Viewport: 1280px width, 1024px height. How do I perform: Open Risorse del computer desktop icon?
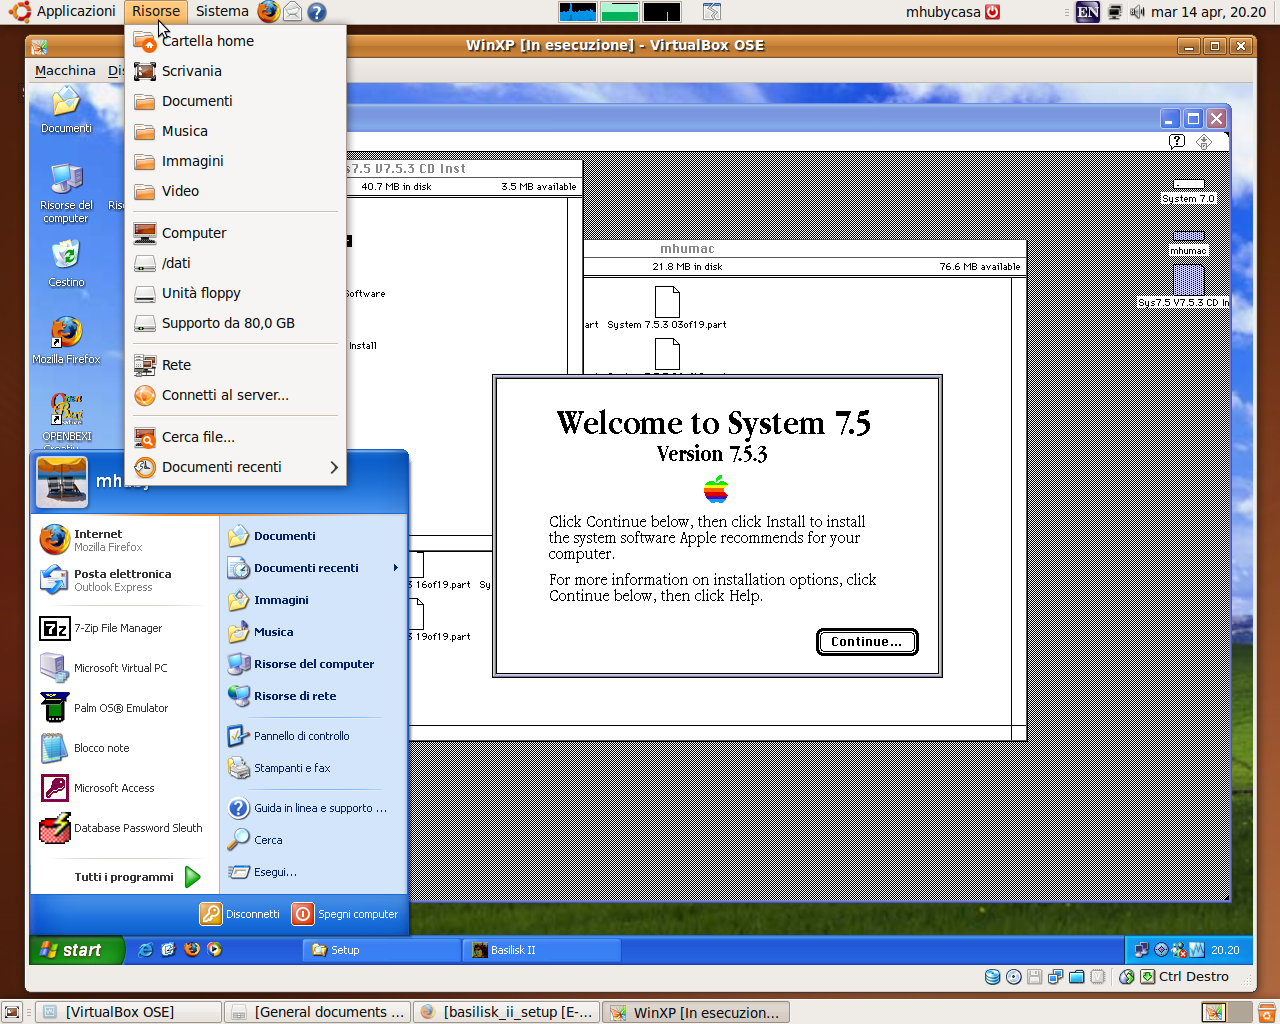pyautogui.click(x=66, y=194)
